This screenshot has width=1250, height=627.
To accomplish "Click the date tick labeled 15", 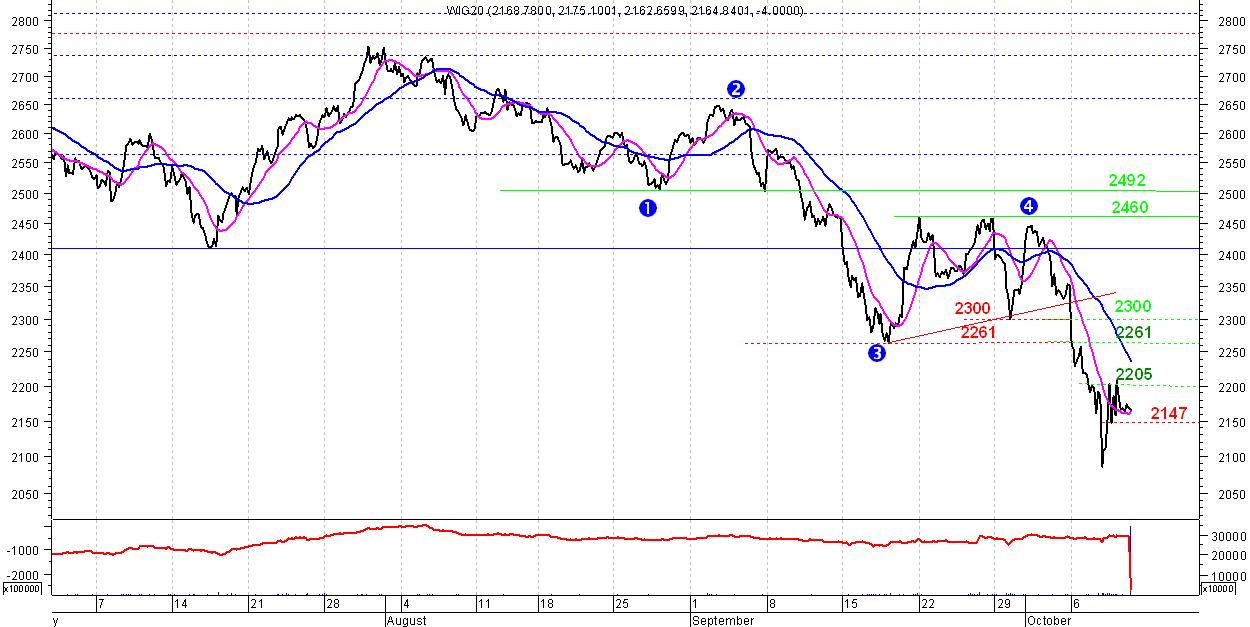I will (851, 605).
